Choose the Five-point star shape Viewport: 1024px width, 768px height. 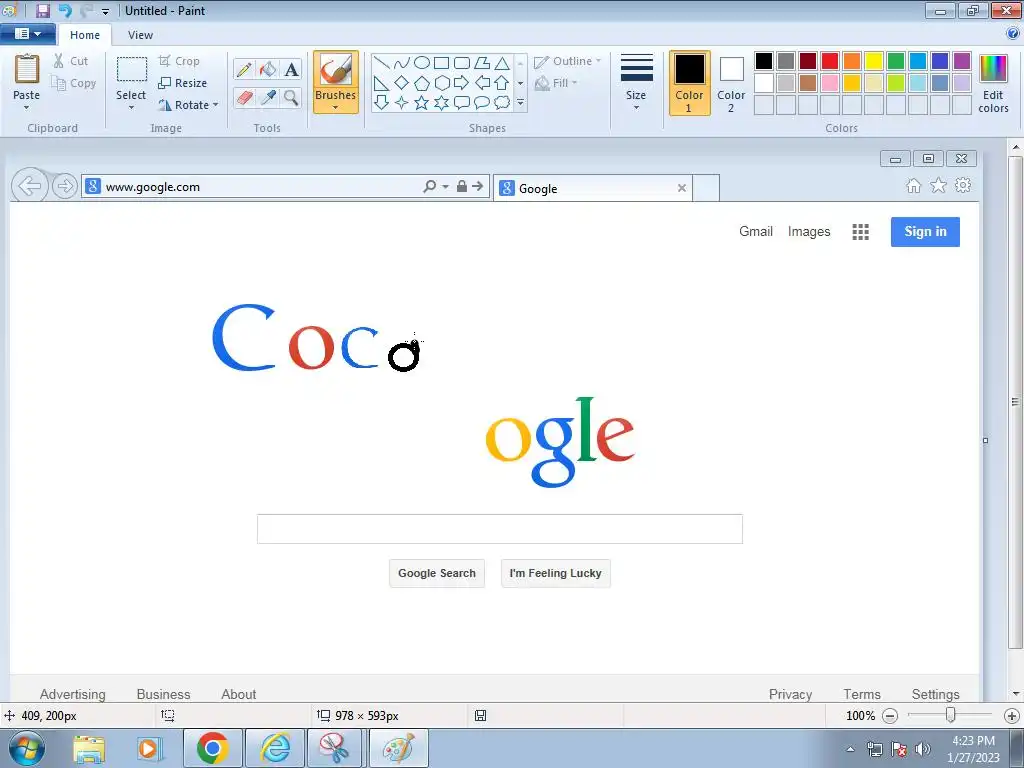pyautogui.click(x=422, y=103)
